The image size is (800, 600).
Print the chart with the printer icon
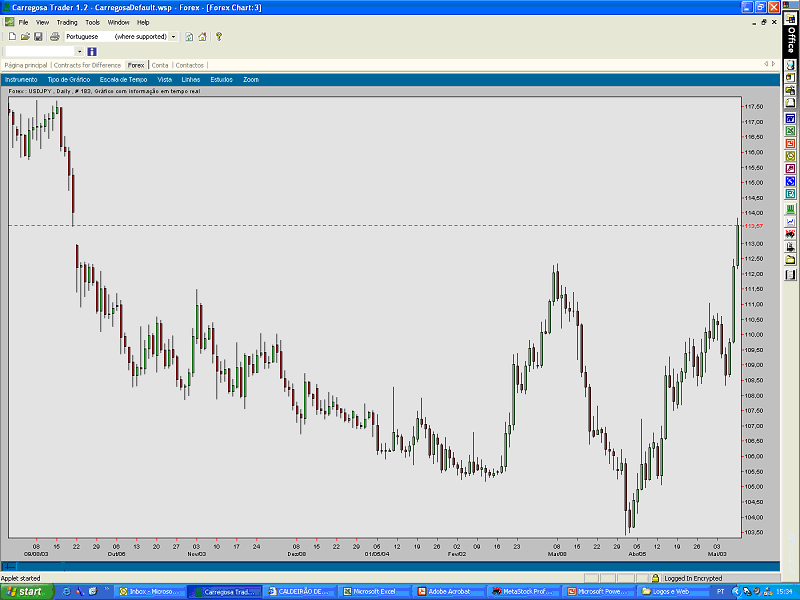coord(55,38)
